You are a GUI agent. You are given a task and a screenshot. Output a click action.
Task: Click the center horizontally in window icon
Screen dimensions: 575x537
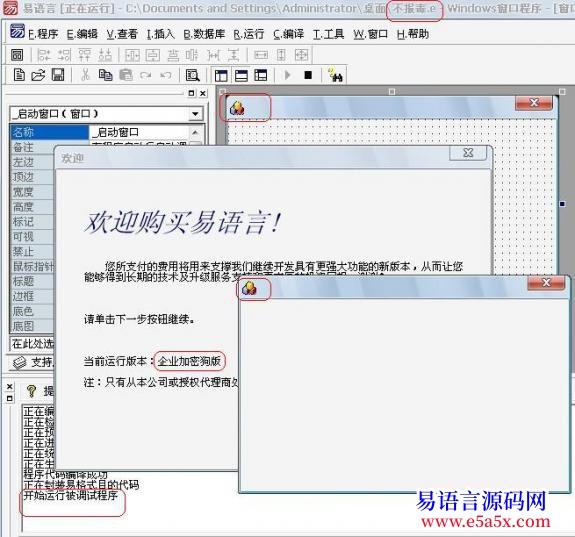click(132, 55)
